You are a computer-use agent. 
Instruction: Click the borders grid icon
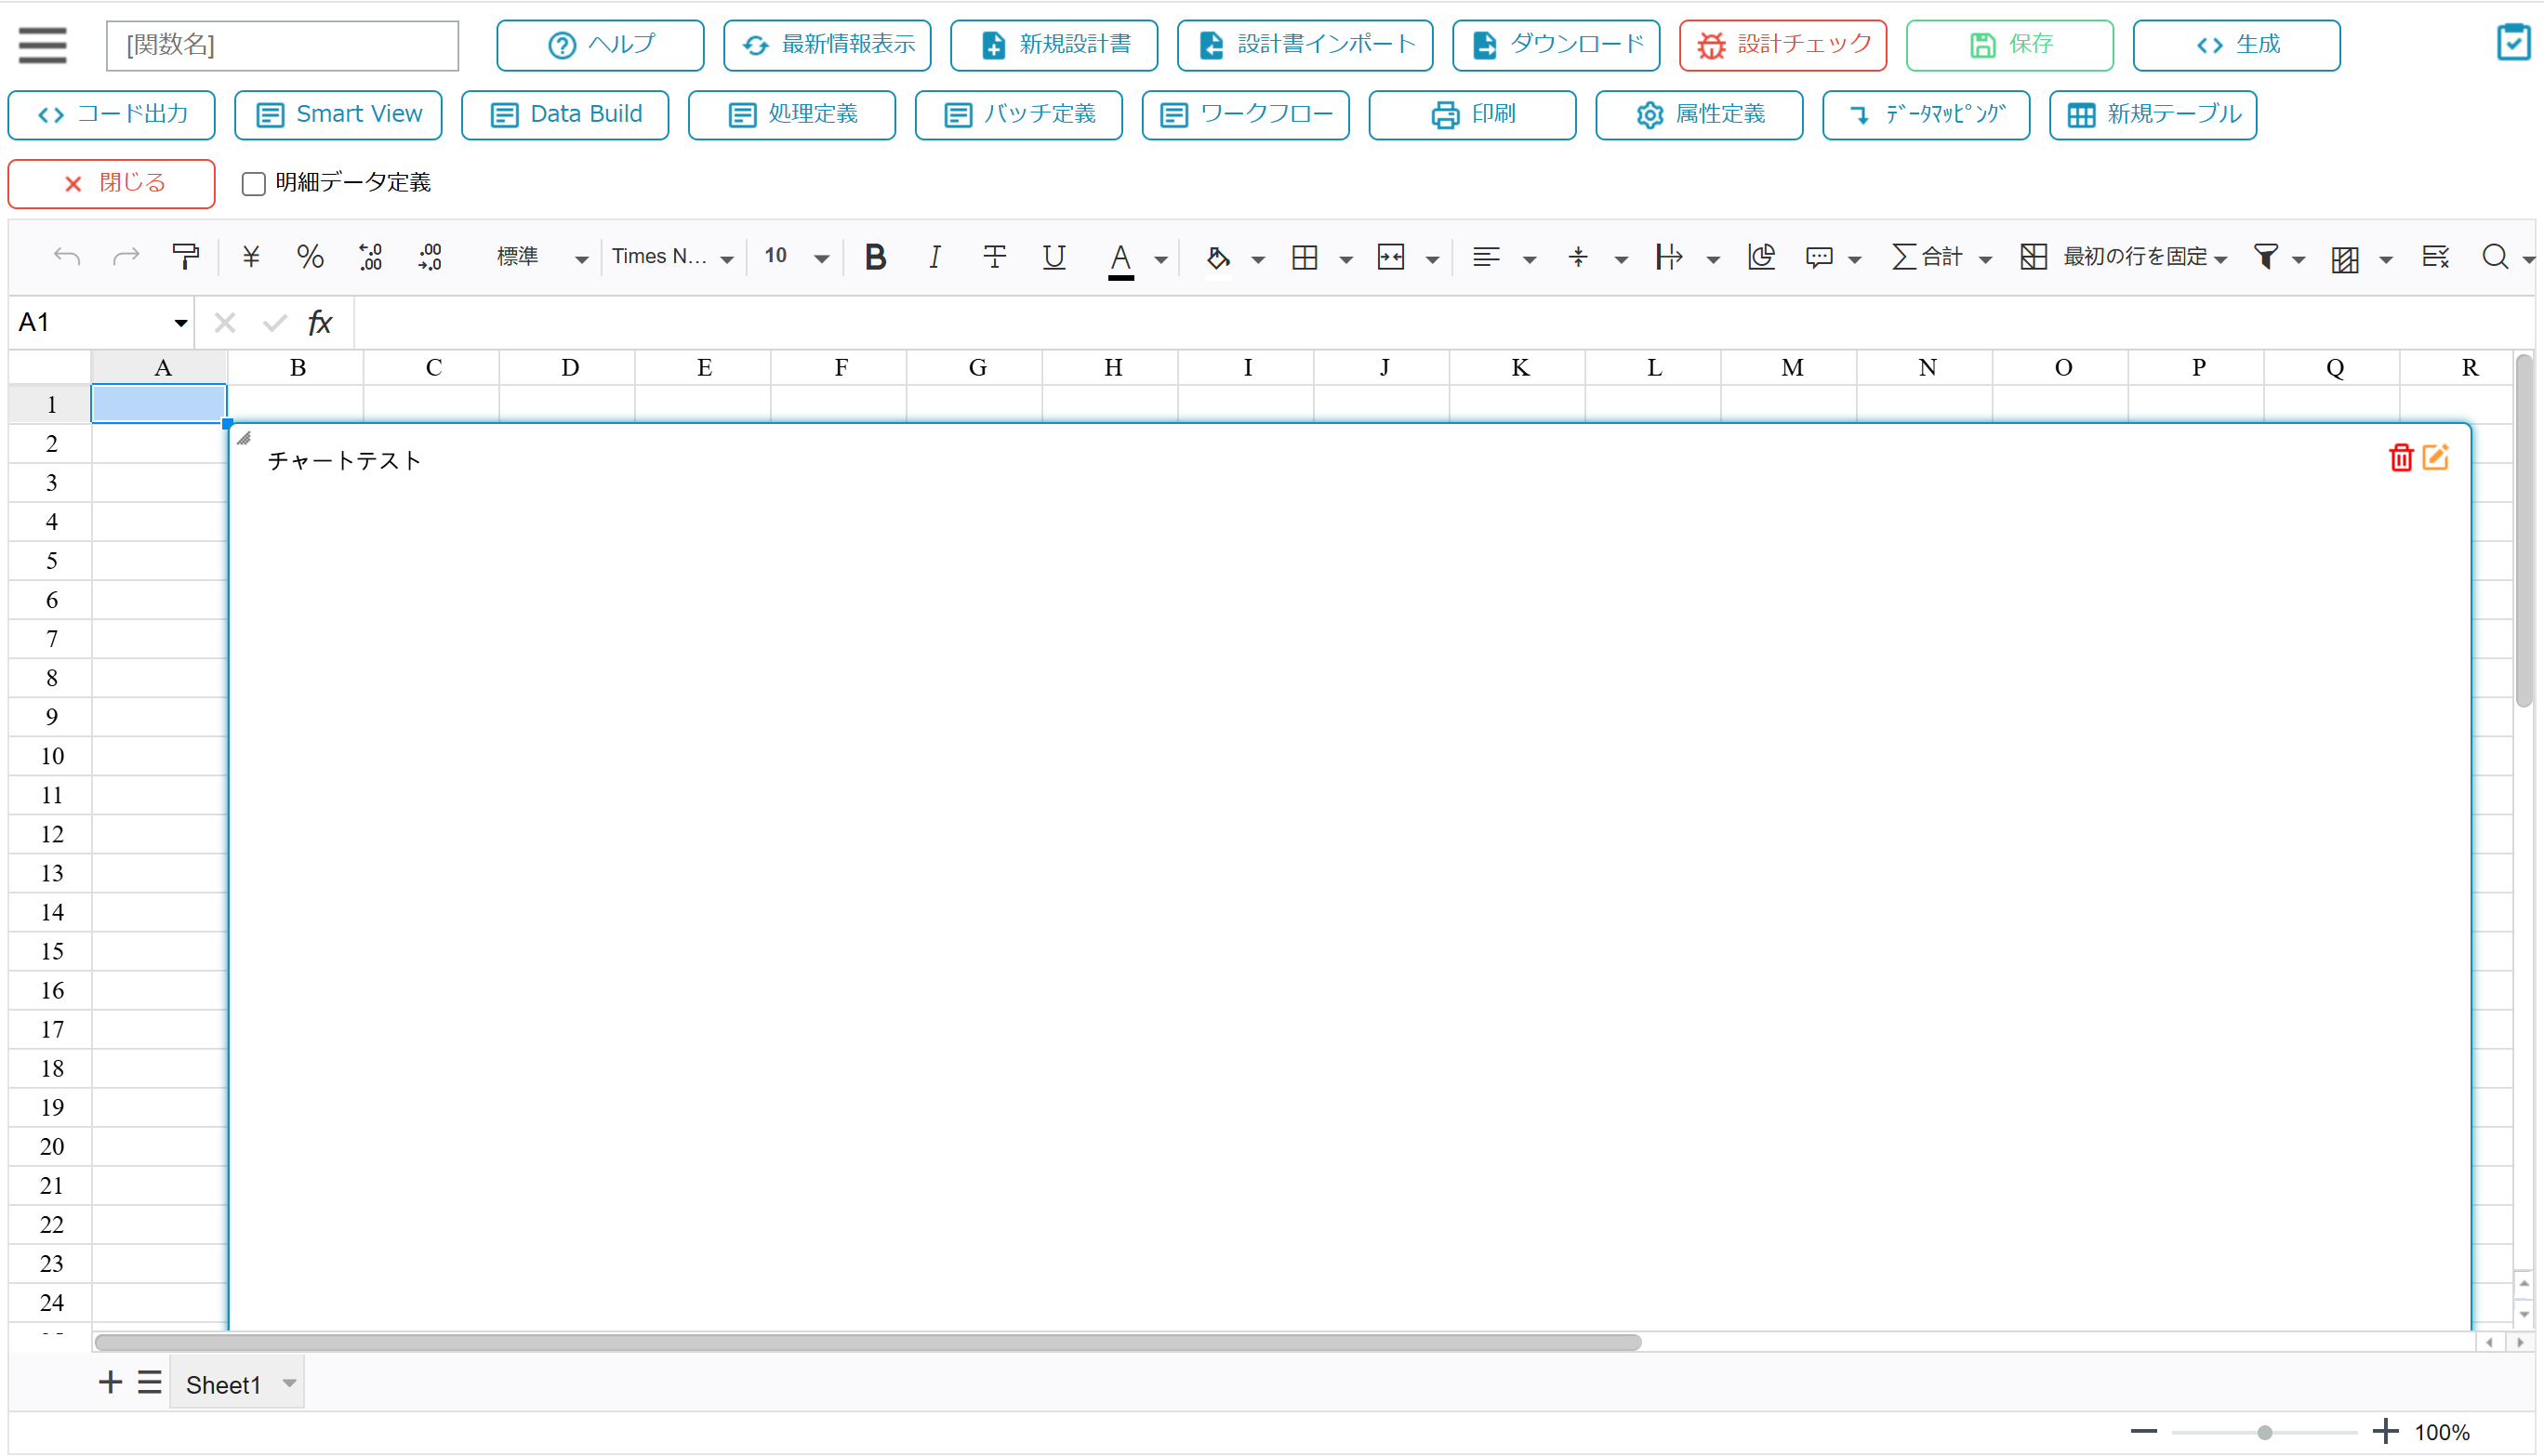point(1304,257)
